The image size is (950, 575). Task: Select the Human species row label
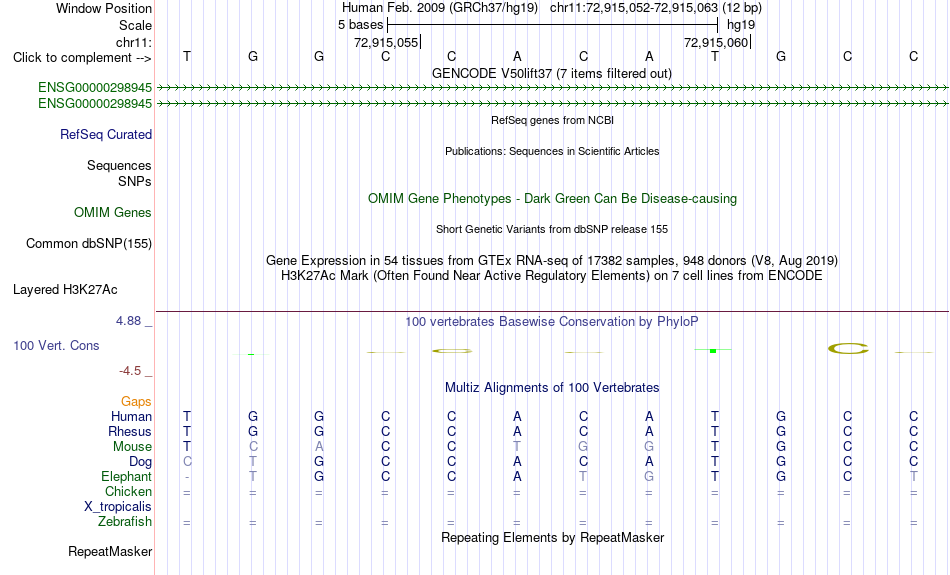131,416
